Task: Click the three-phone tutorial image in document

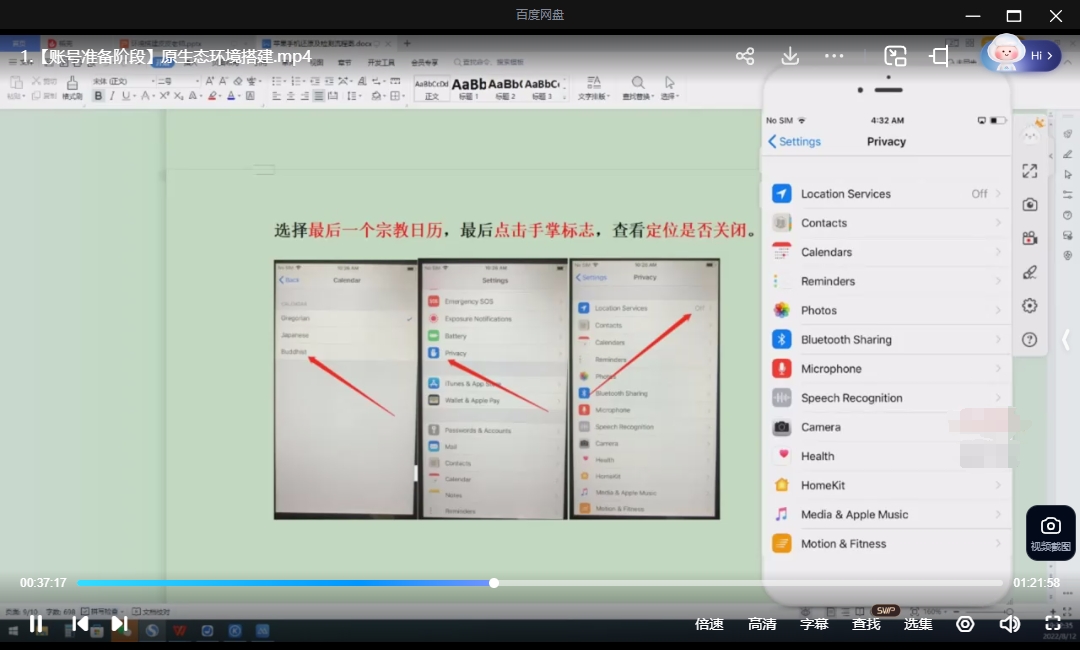Action: click(497, 389)
